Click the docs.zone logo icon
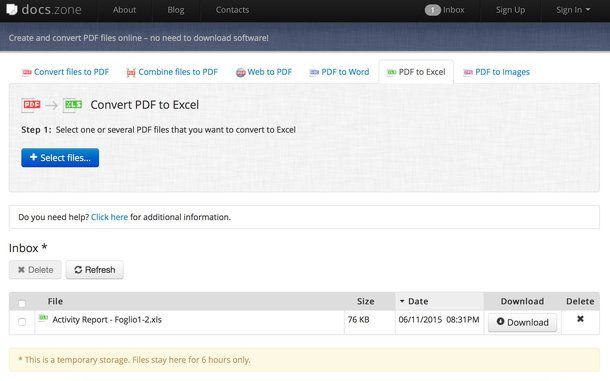The height and width of the screenshot is (381, 610). (12, 9)
